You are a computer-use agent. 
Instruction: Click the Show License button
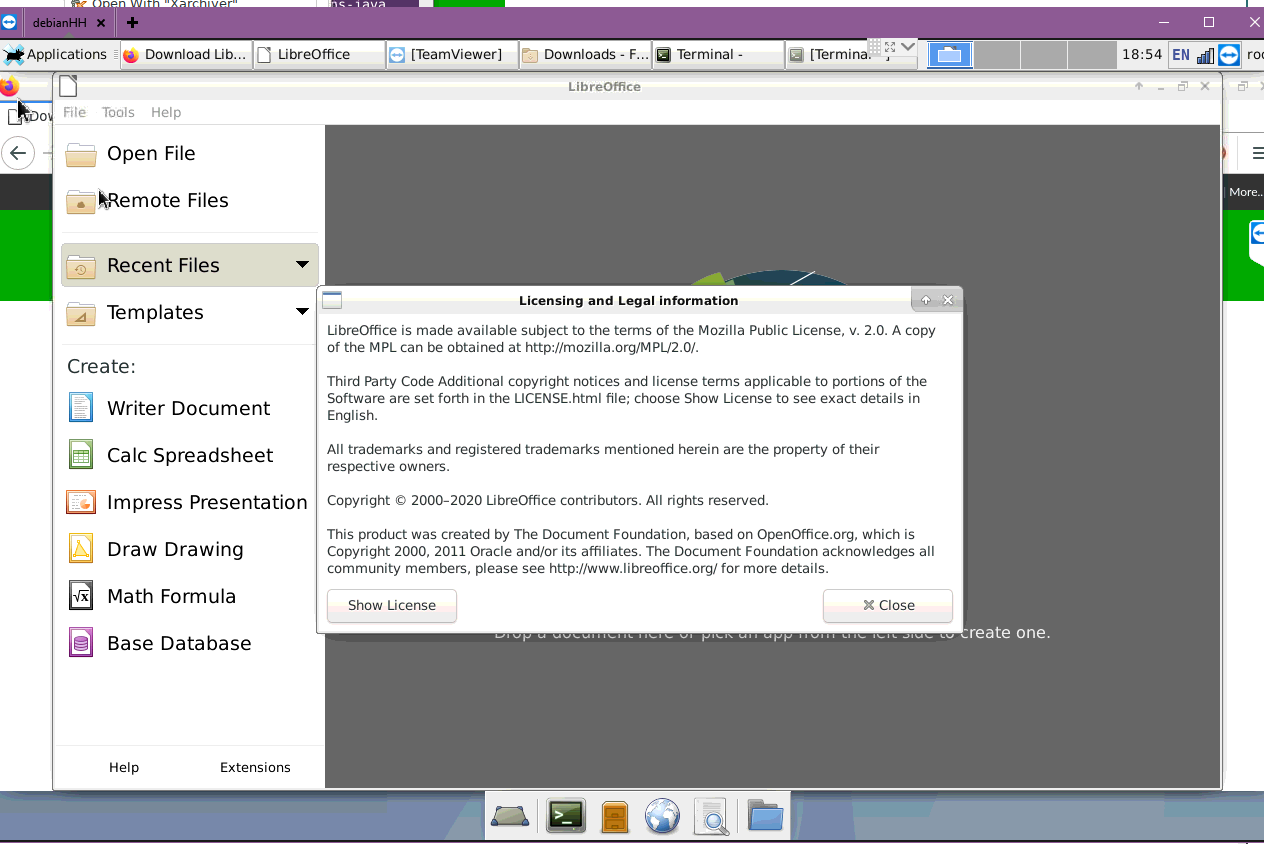[391, 605]
